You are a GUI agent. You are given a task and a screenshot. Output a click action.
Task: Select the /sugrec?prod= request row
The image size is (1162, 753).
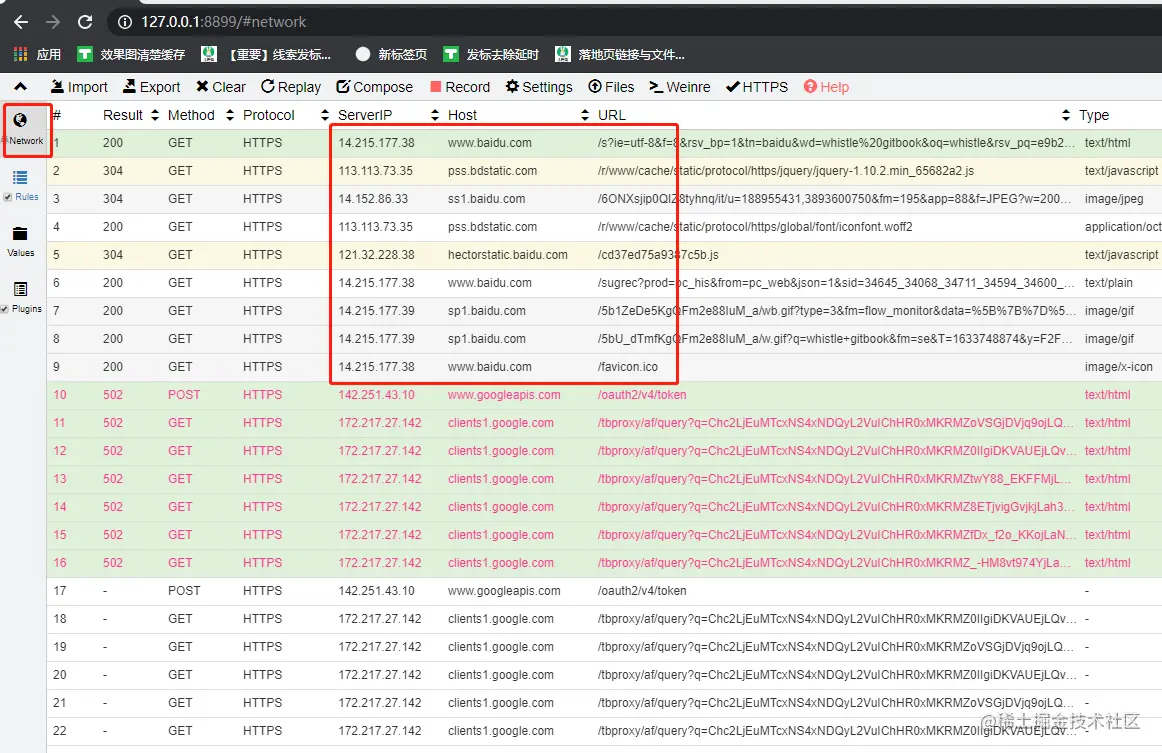click(604, 283)
